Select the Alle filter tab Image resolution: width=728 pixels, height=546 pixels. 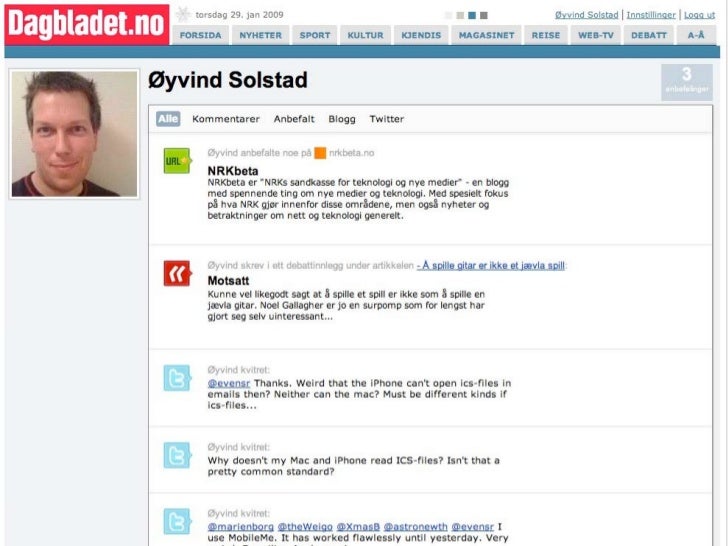point(168,119)
